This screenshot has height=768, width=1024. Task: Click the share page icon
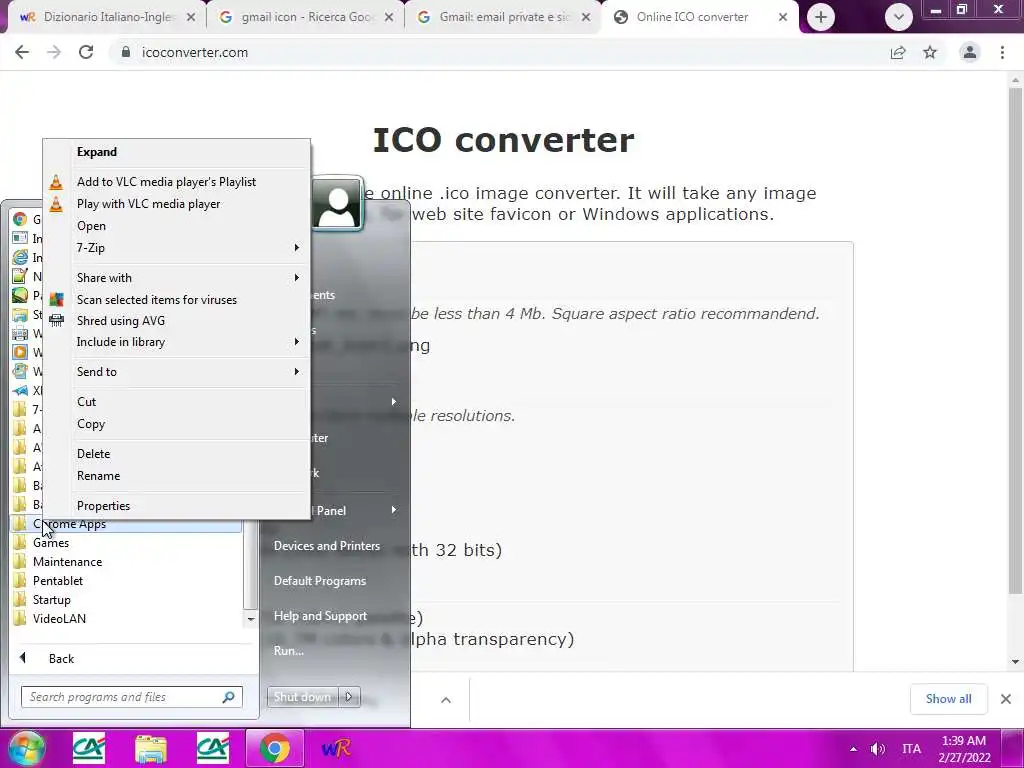coord(898,52)
